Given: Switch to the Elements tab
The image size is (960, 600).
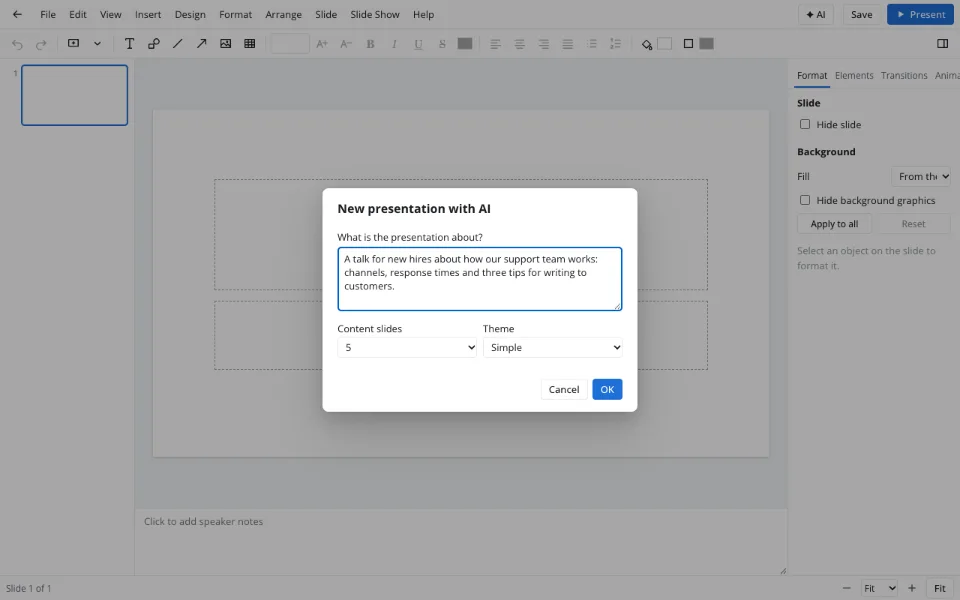Looking at the screenshot, I should pos(854,75).
